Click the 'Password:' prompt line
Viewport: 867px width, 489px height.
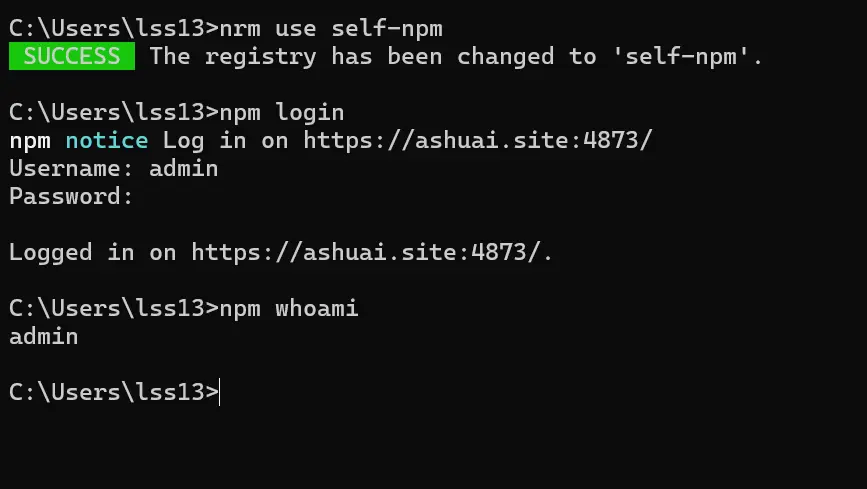(72, 196)
